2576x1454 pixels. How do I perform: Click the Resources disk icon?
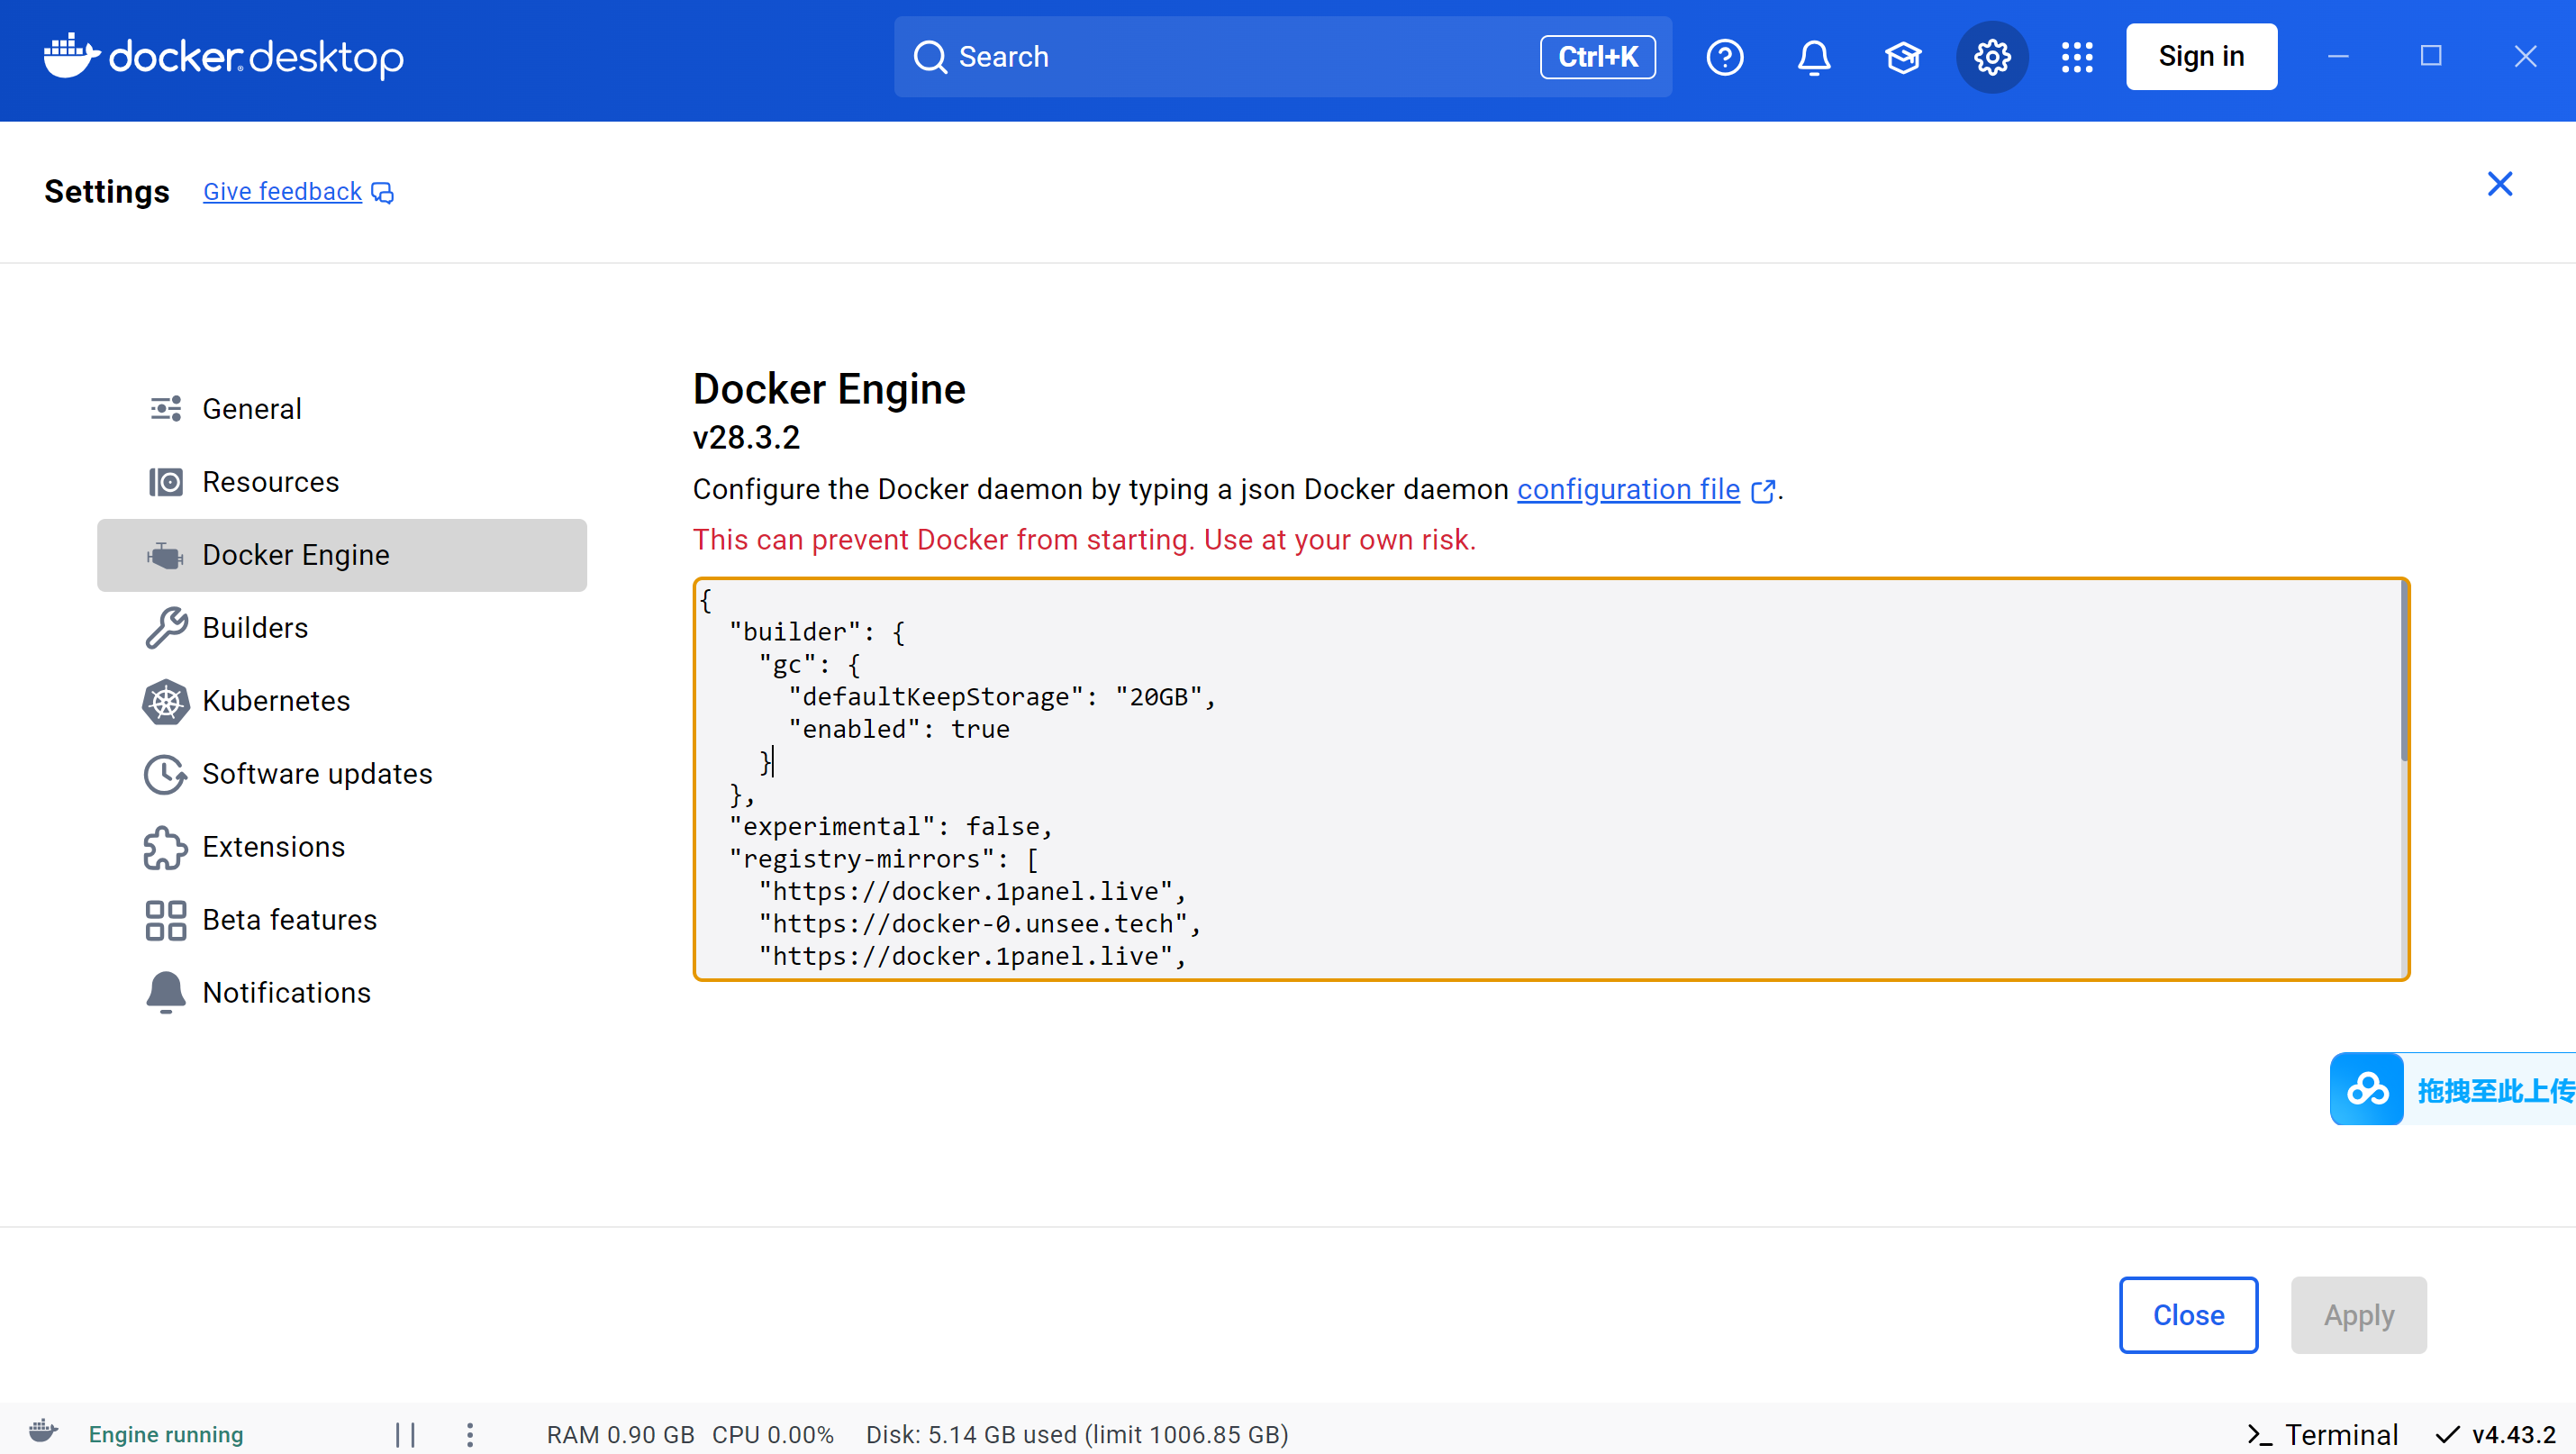click(x=165, y=482)
